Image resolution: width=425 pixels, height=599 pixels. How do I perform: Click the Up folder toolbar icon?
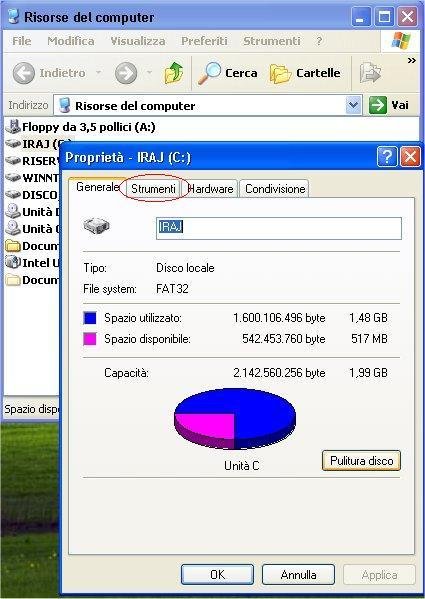click(174, 73)
